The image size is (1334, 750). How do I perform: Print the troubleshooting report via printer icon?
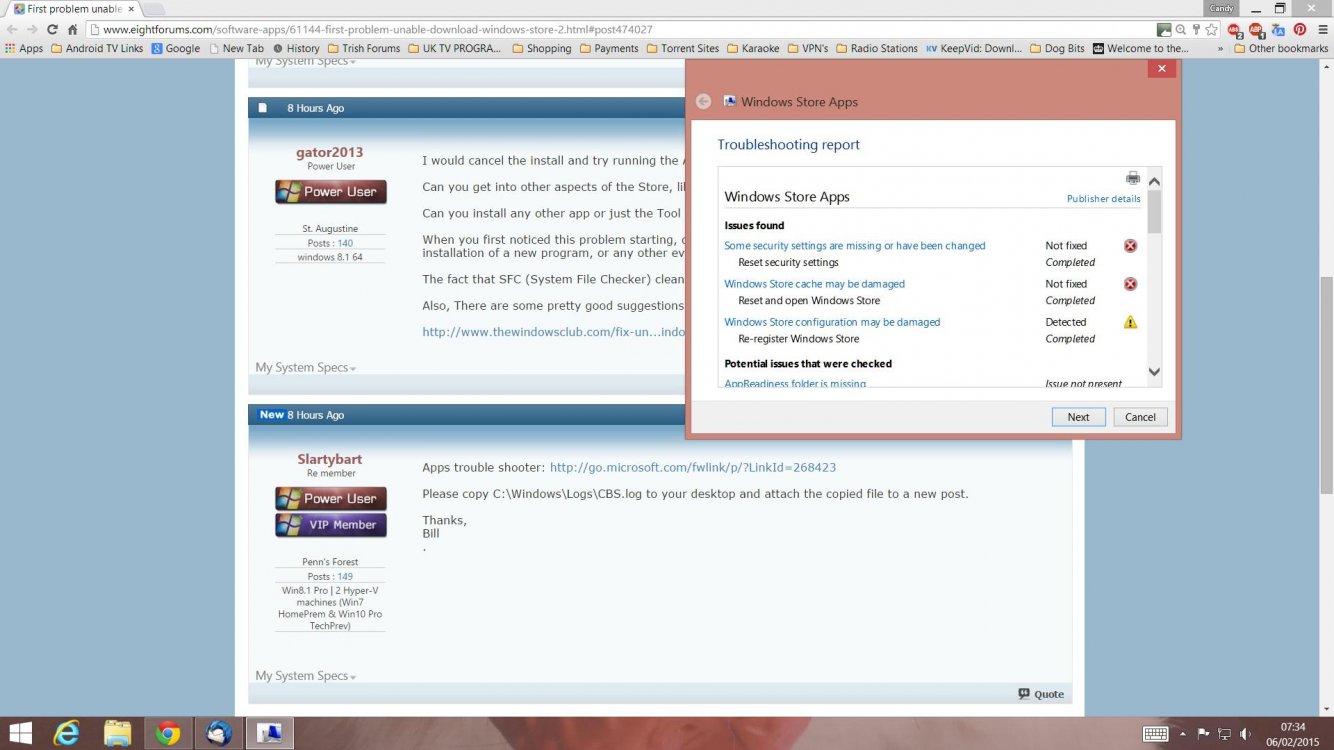click(x=1132, y=178)
